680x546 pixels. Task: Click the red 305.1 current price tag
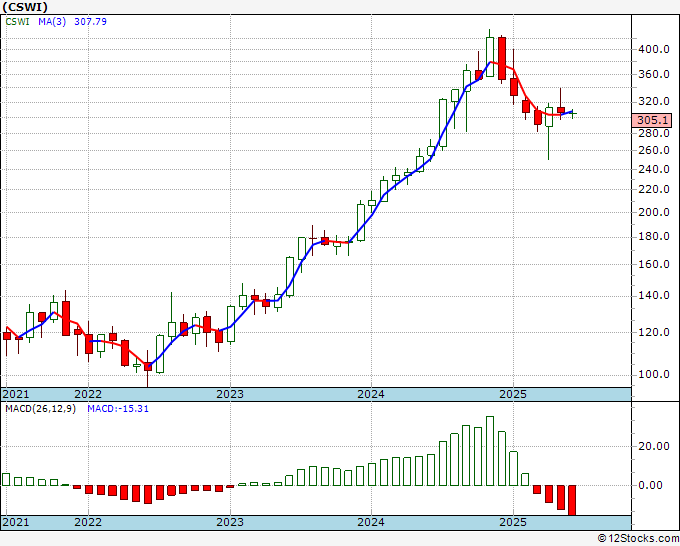[650, 121]
